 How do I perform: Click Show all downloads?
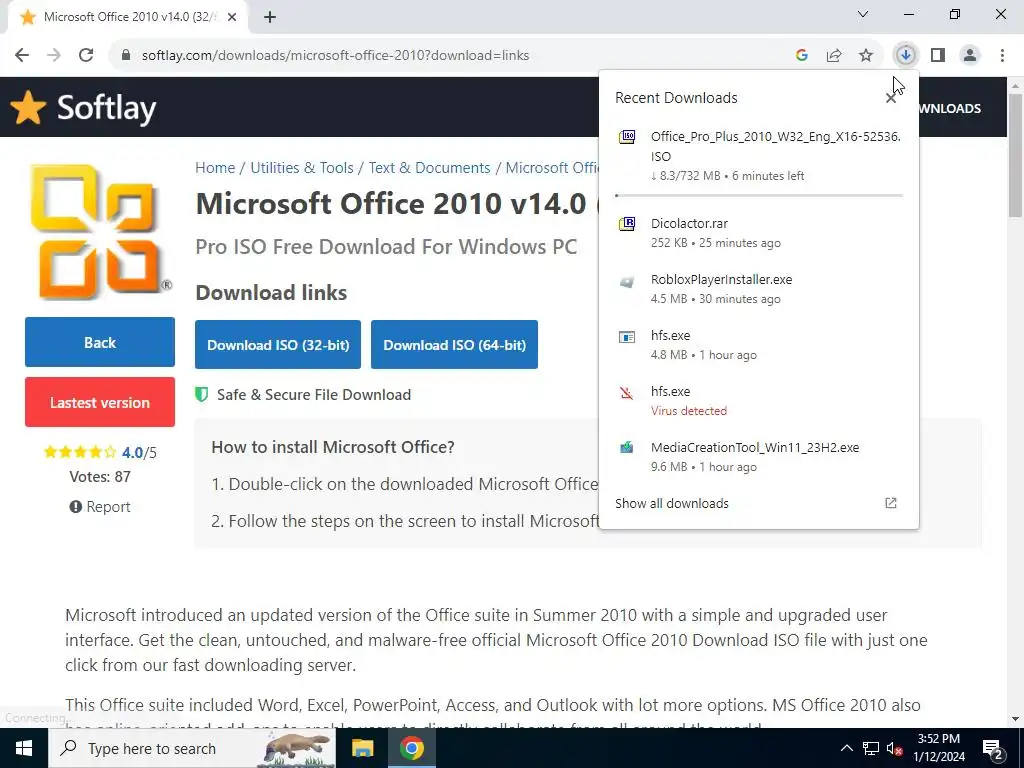pos(671,504)
